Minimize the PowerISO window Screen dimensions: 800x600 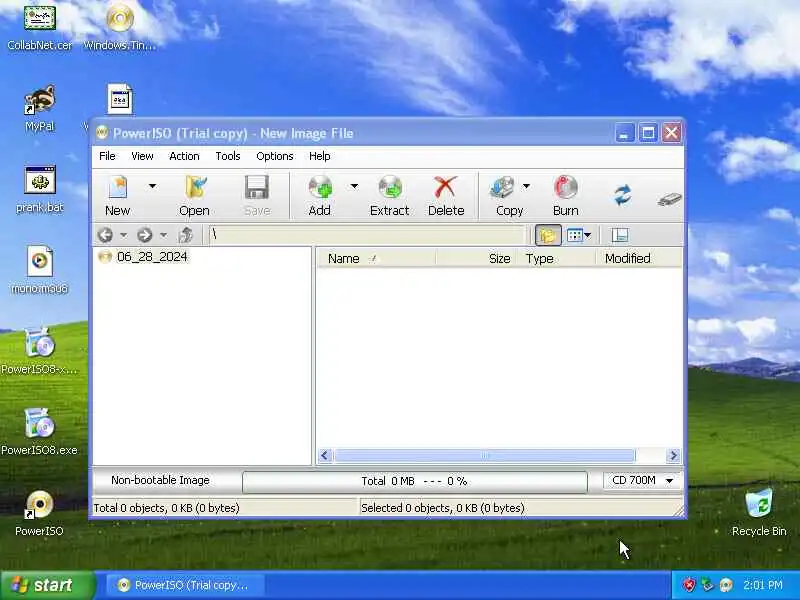(x=624, y=134)
